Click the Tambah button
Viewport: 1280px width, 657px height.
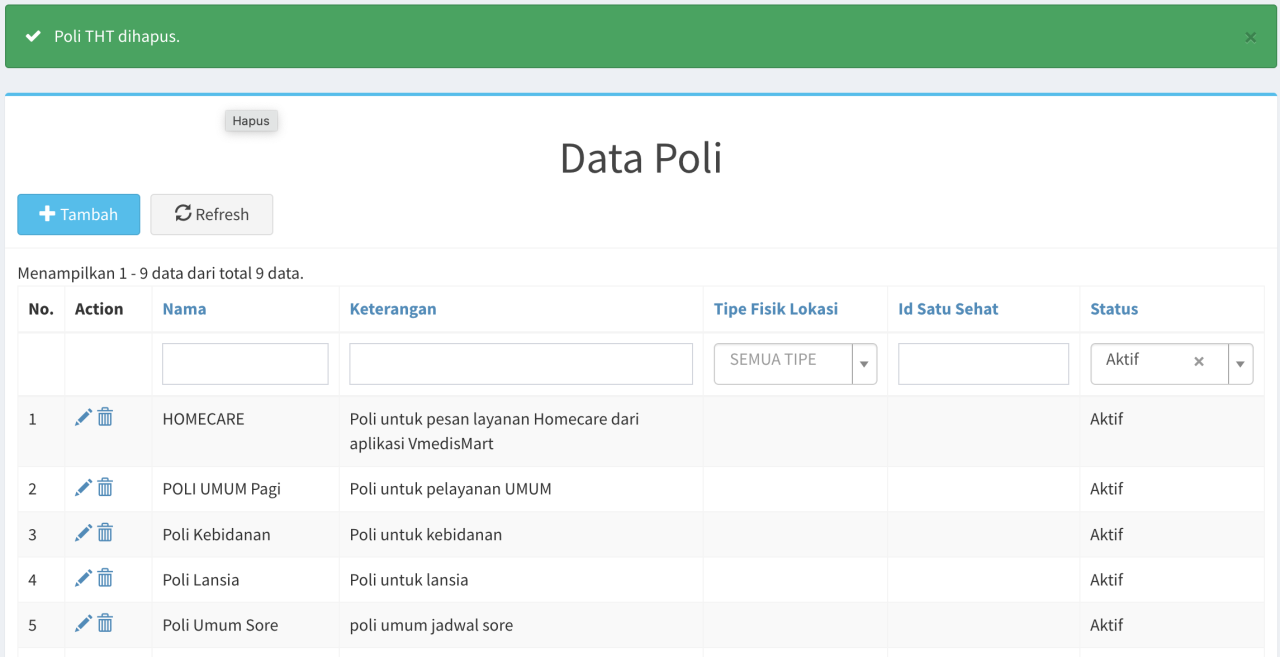click(x=79, y=214)
